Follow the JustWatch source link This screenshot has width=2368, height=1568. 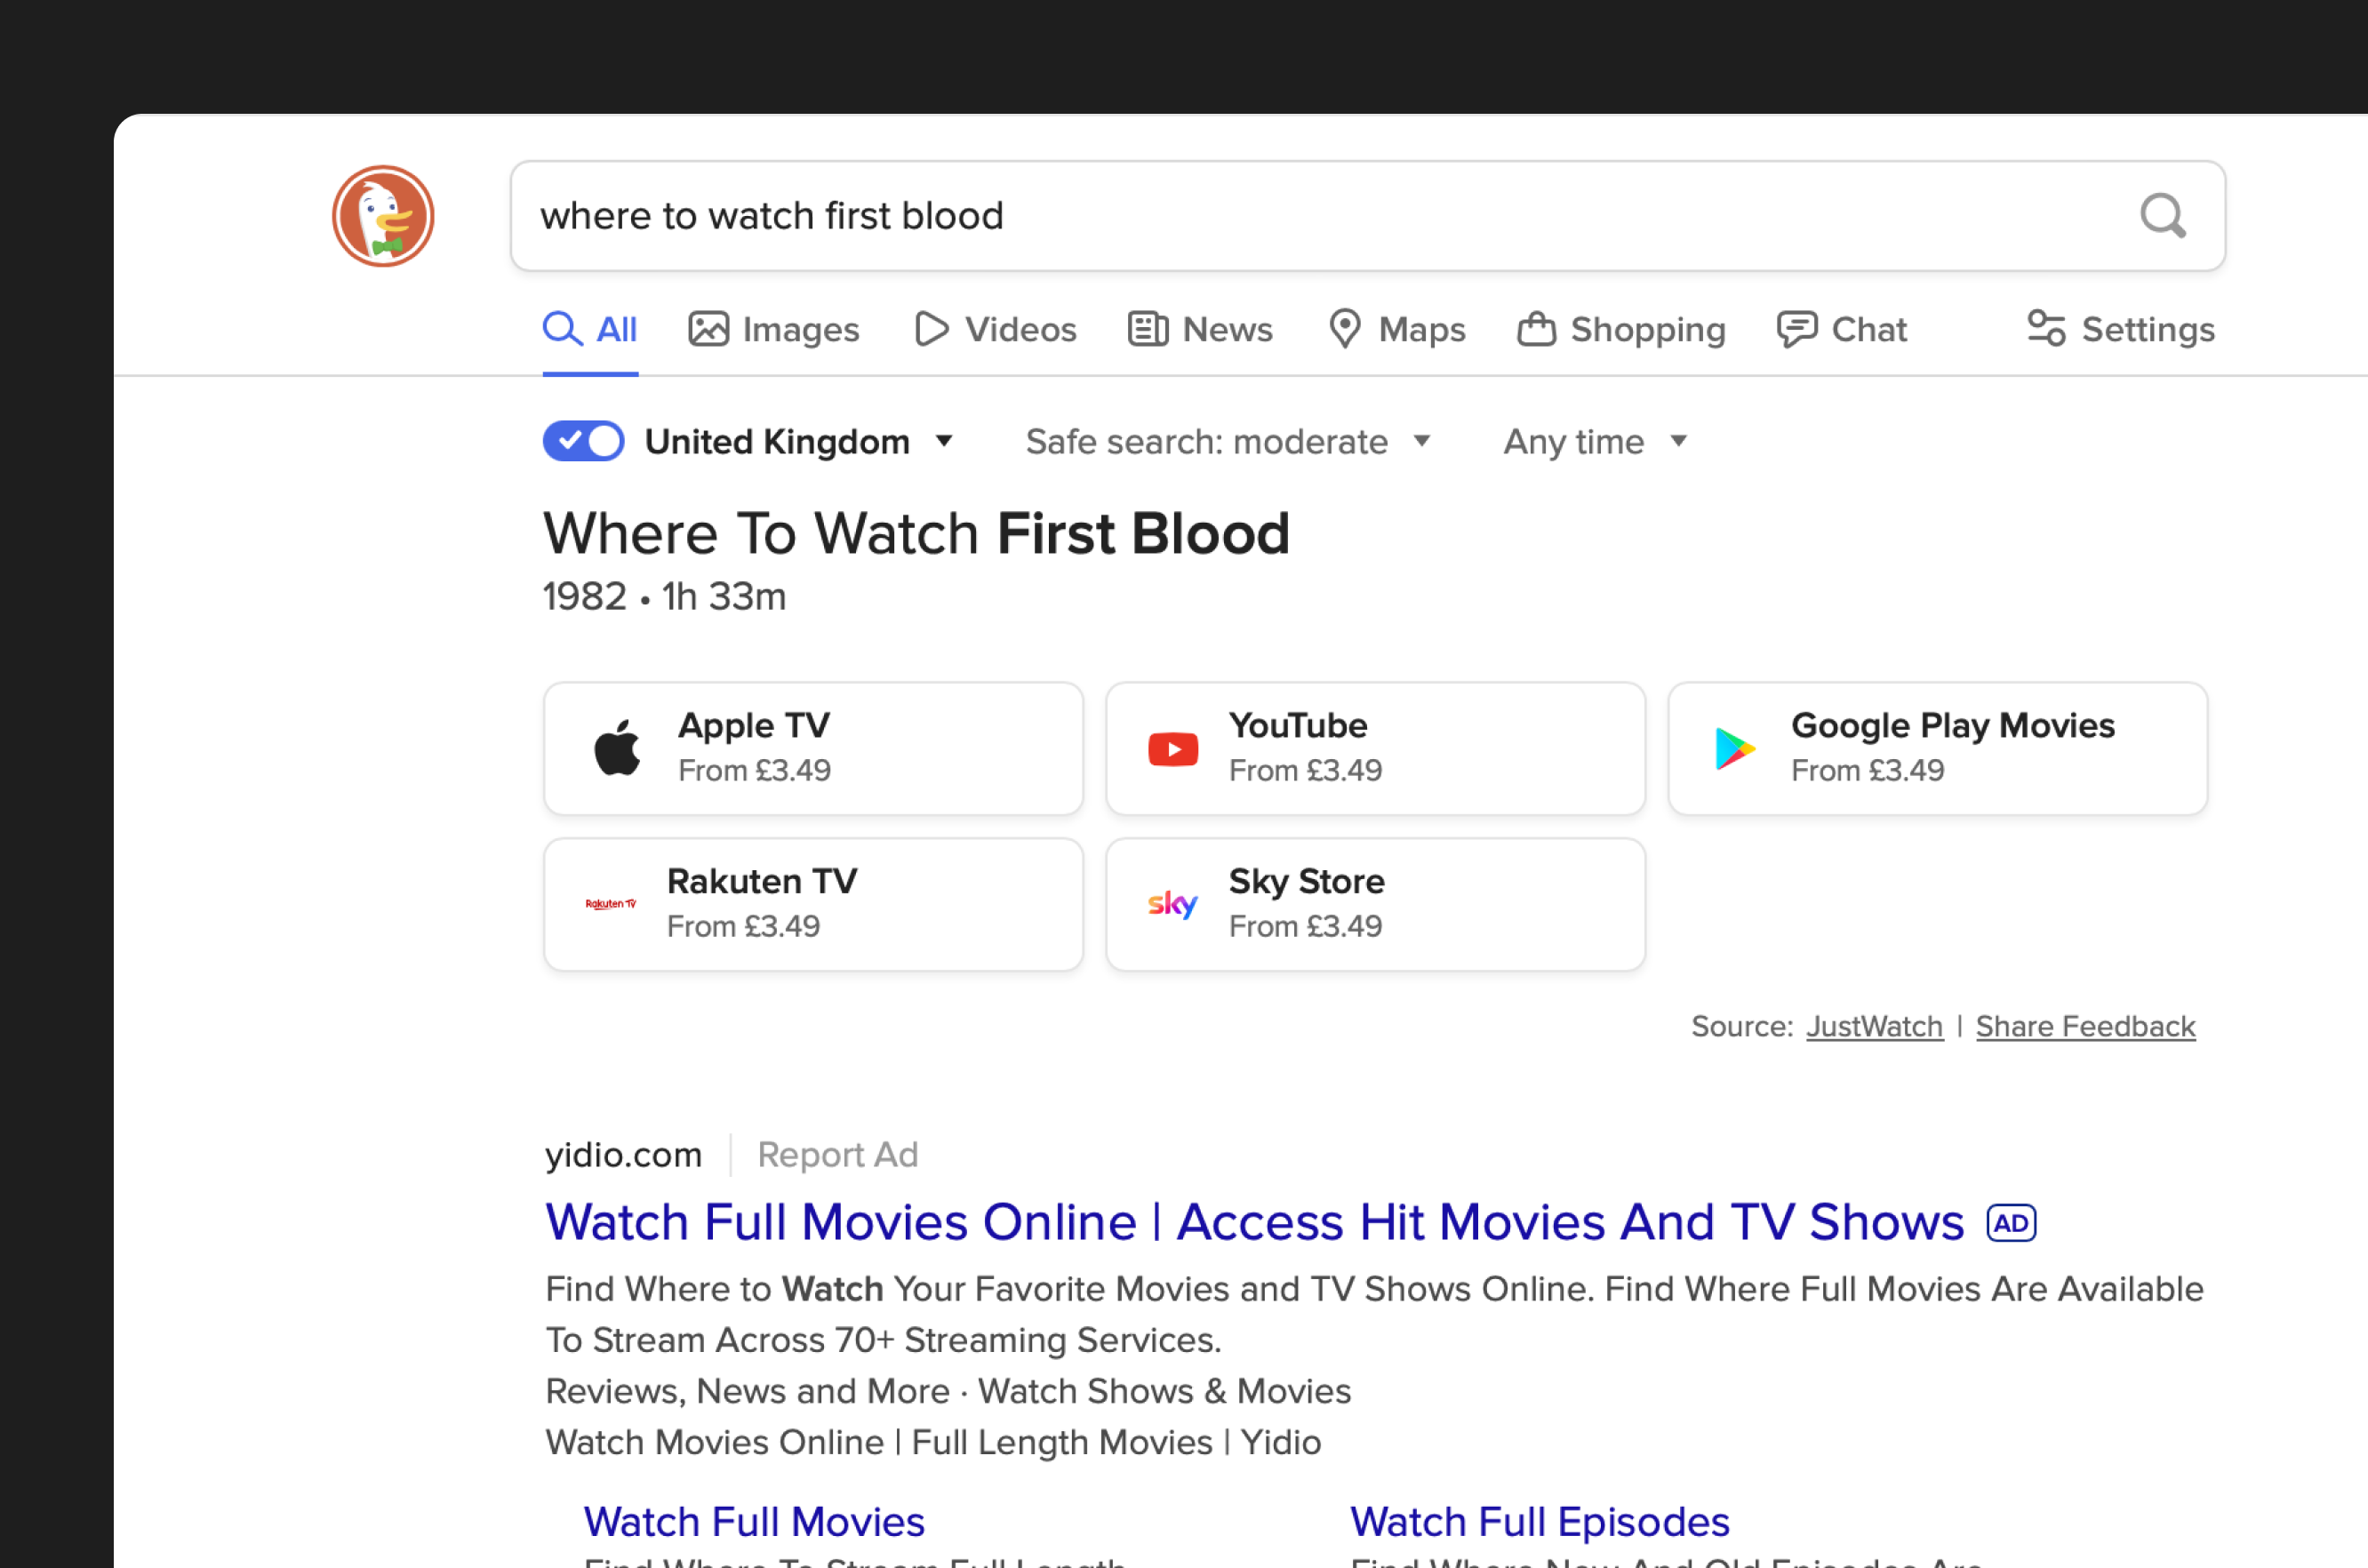point(1874,1026)
